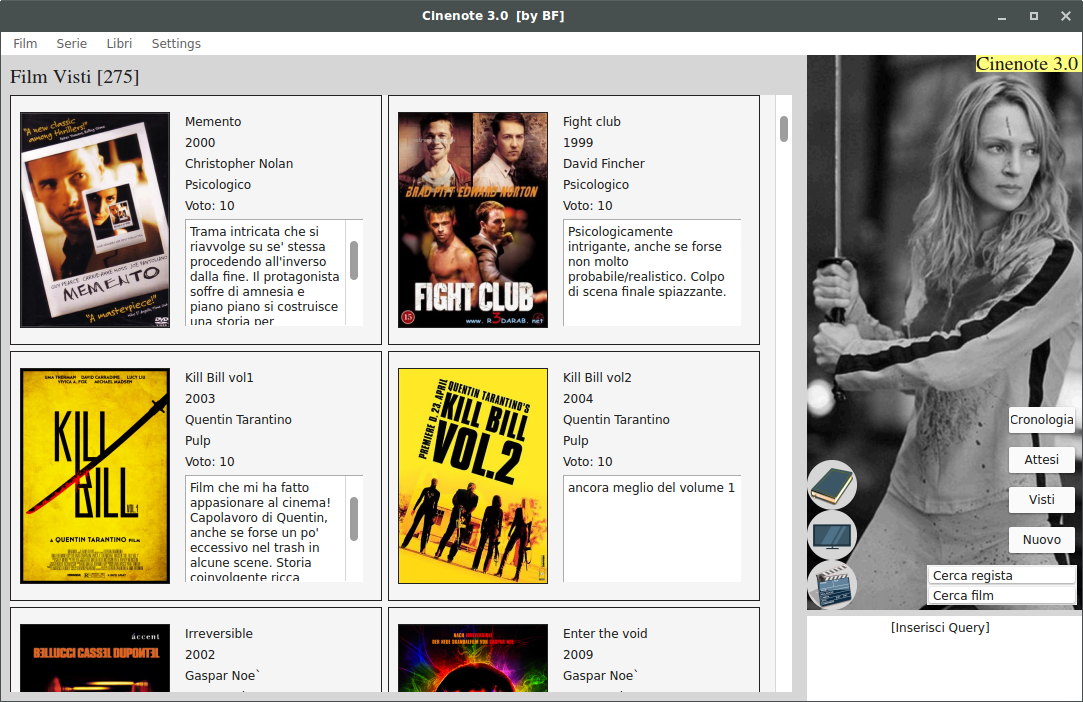
Task: Click the 'Memento' title text
Action: coord(213,122)
